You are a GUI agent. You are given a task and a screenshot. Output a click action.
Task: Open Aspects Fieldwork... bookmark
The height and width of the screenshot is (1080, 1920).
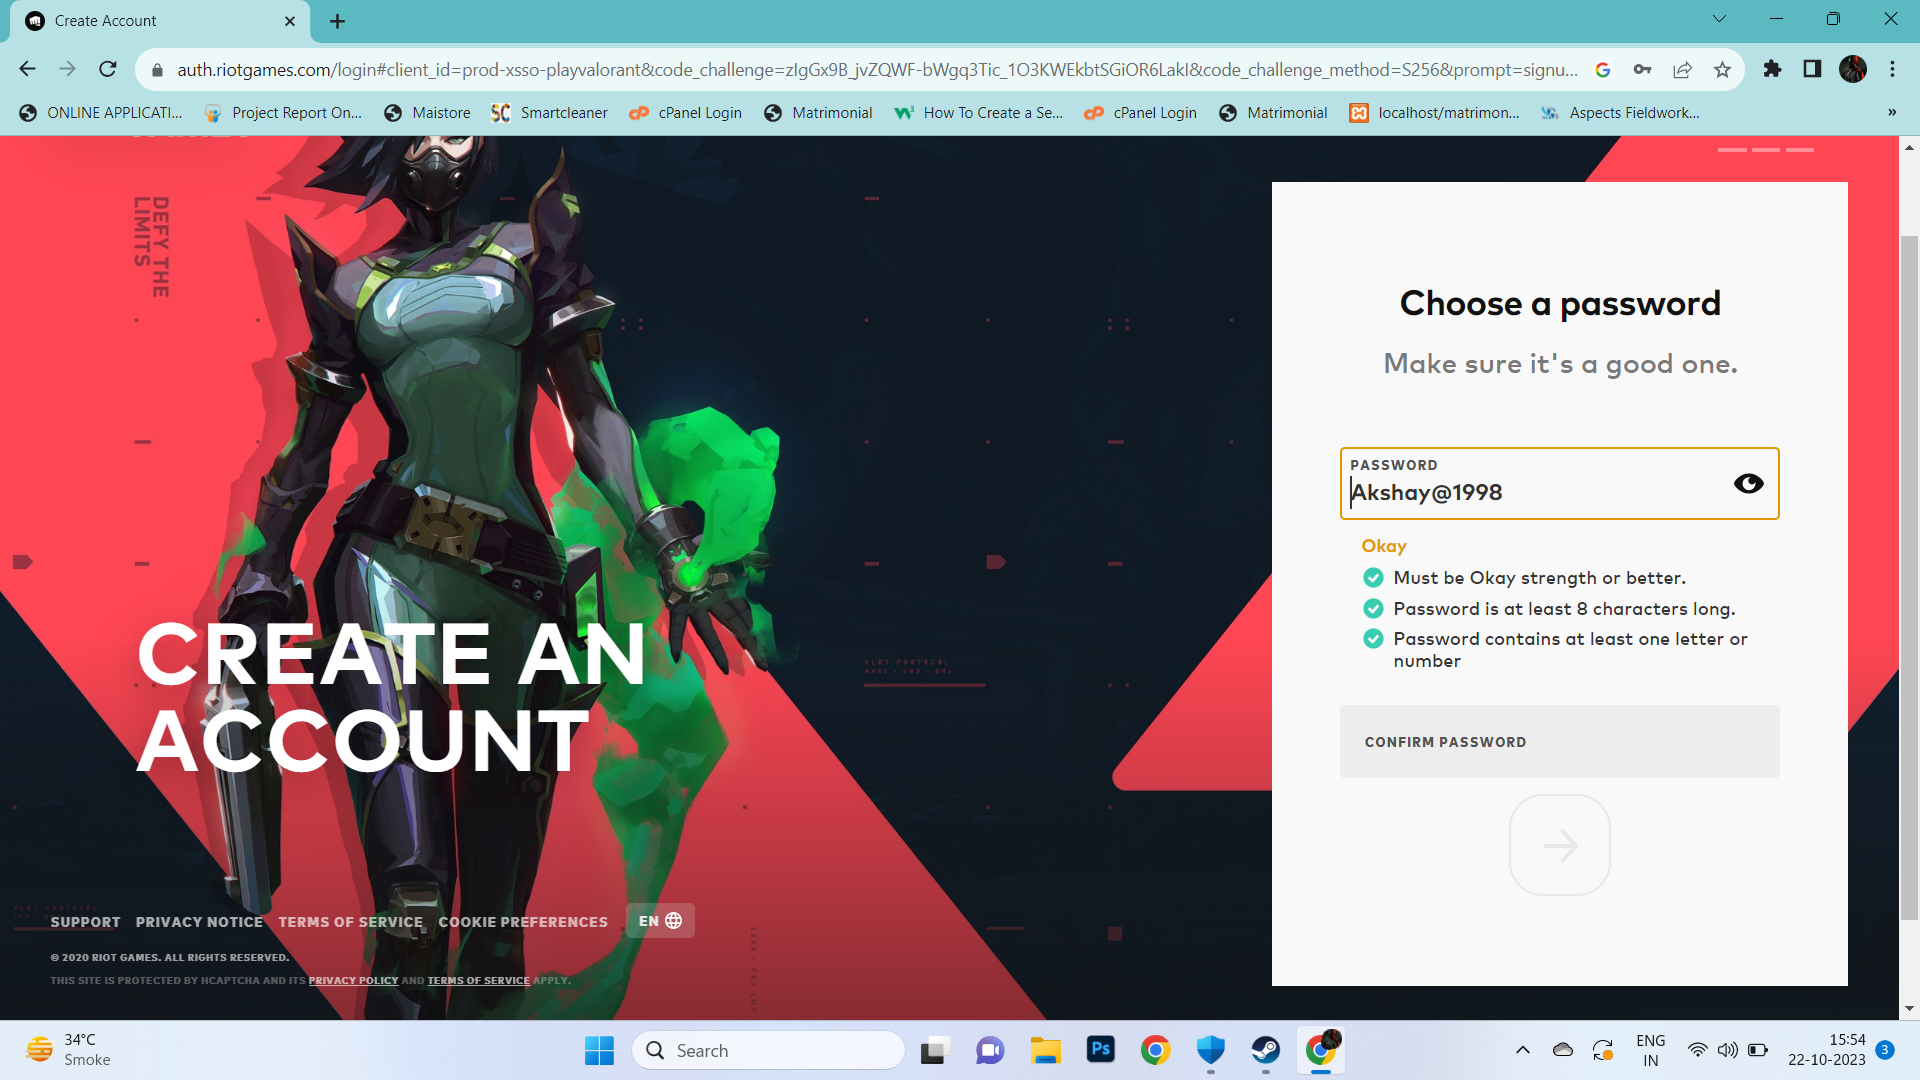[1620, 113]
